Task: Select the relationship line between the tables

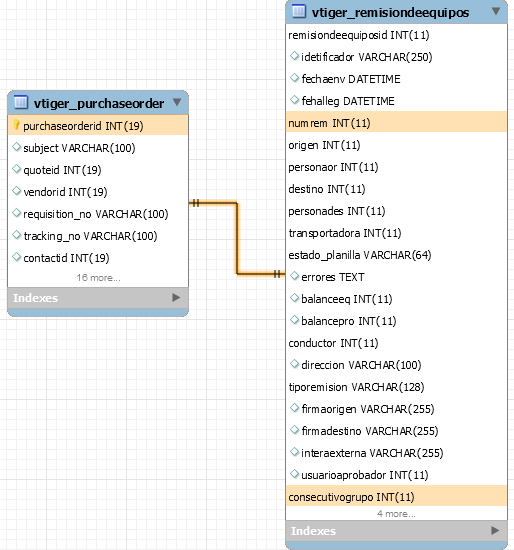Action: pyautogui.click(x=237, y=239)
